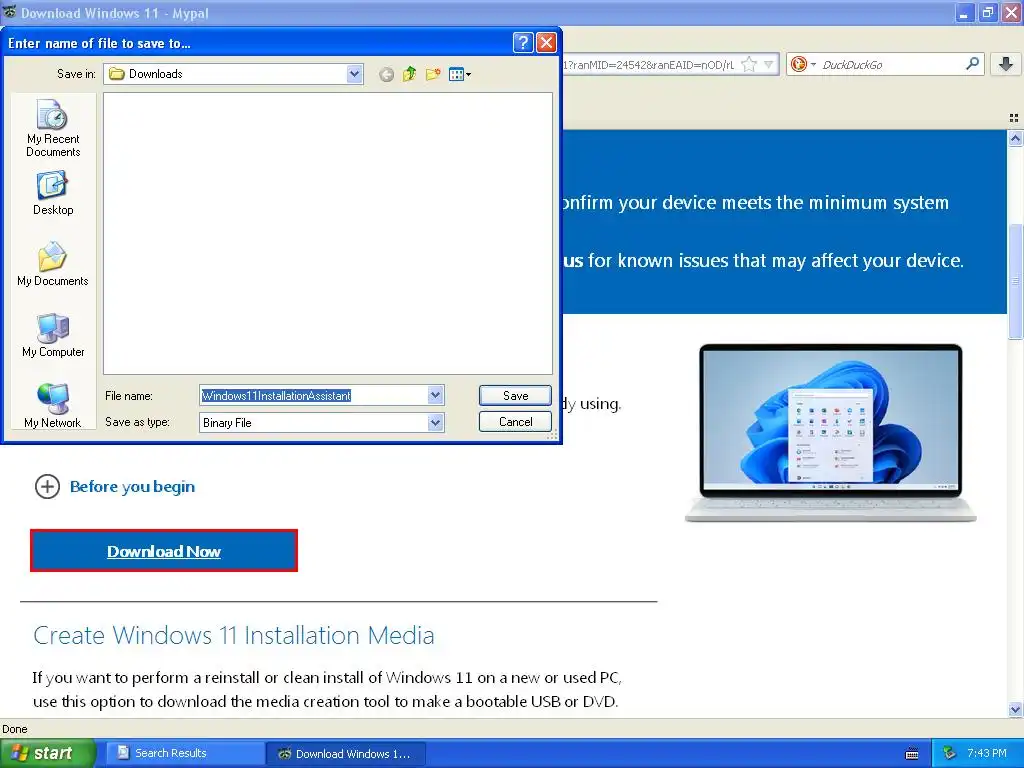Click the grid icon below the toolbar
1024x768 pixels.
coord(1014,118)
